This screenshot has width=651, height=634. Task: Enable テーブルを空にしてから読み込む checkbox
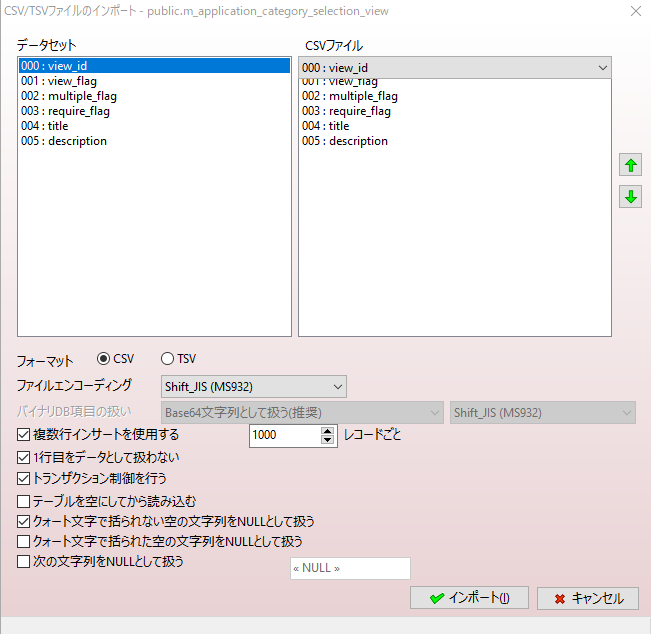[24, 500]
